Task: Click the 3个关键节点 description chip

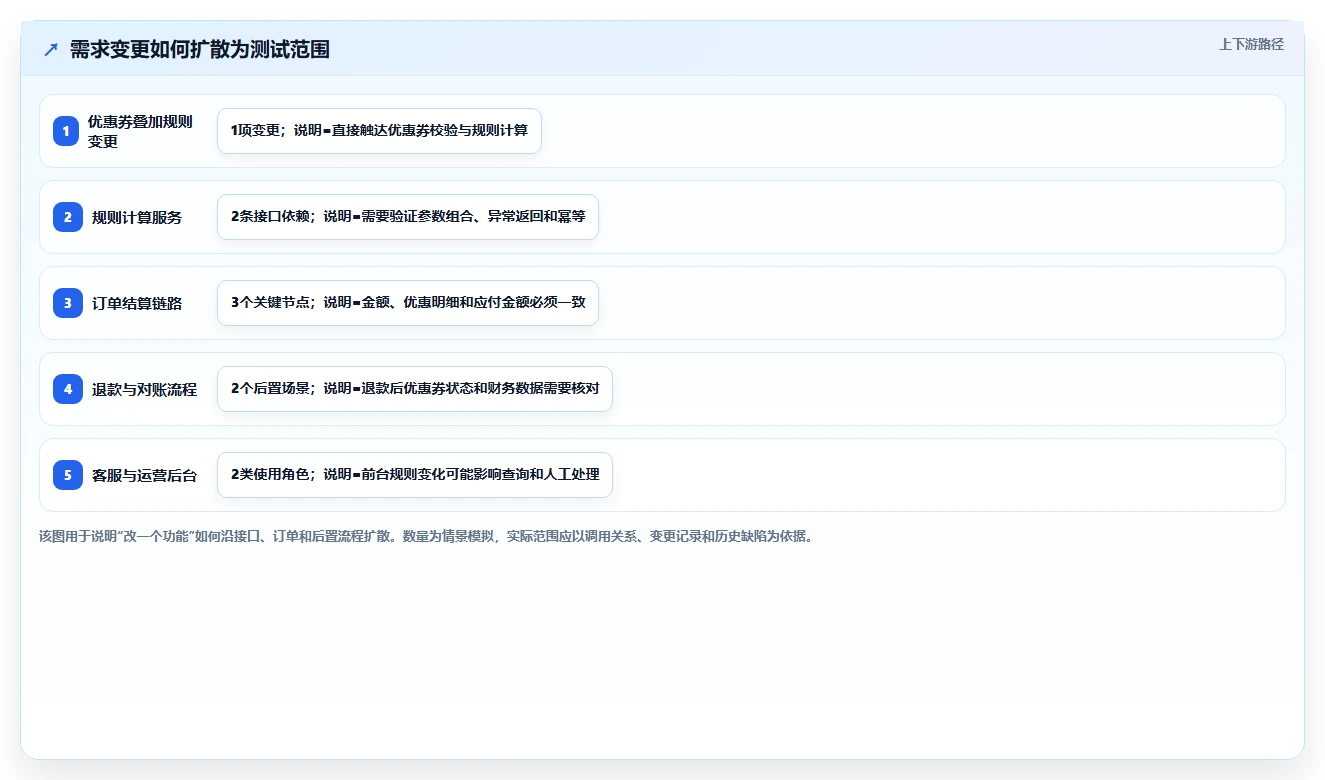Action: click(408, 303)
